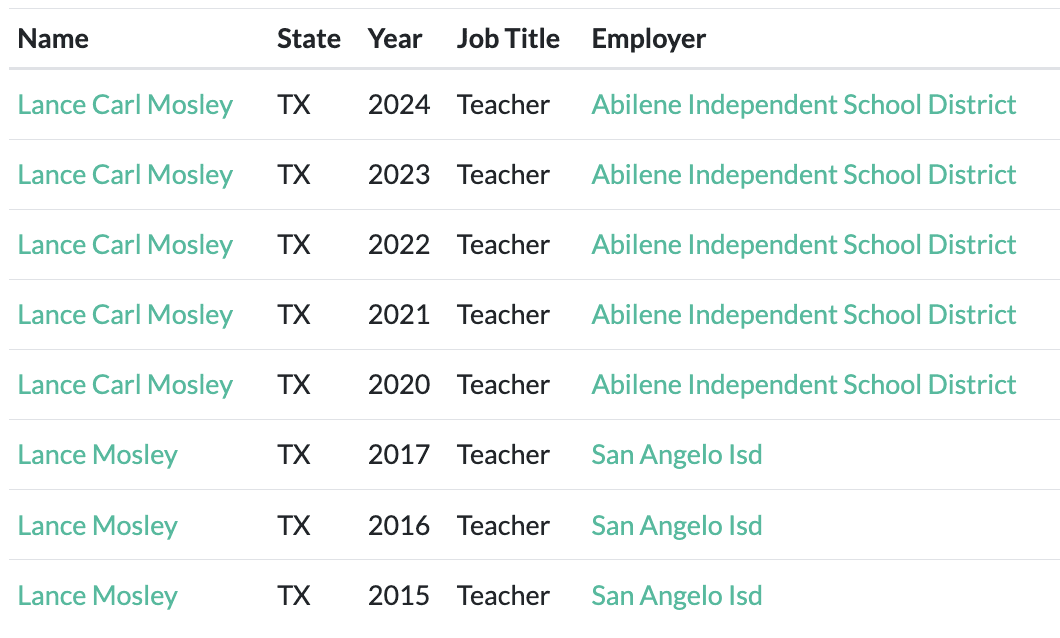Screen dimensions: 1060x638
Task: Click Abilene Independent School District link for 2021
Action: tap(803, 315)
